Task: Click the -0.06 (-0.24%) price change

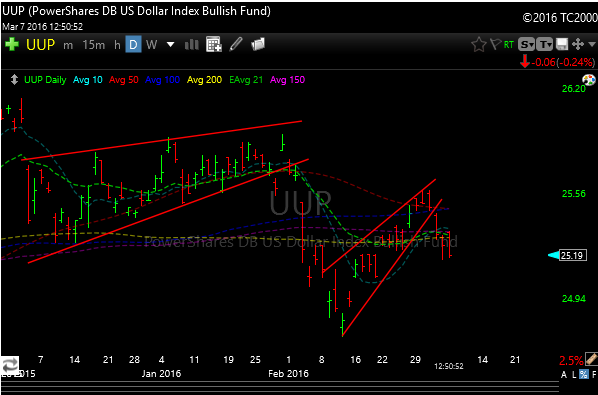Action: pos(563,62)
